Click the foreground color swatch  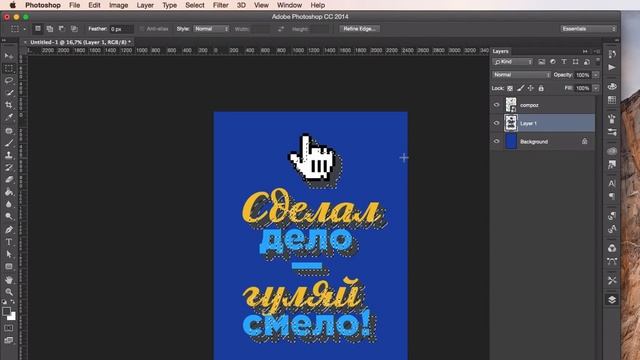[x=6, y=311]
